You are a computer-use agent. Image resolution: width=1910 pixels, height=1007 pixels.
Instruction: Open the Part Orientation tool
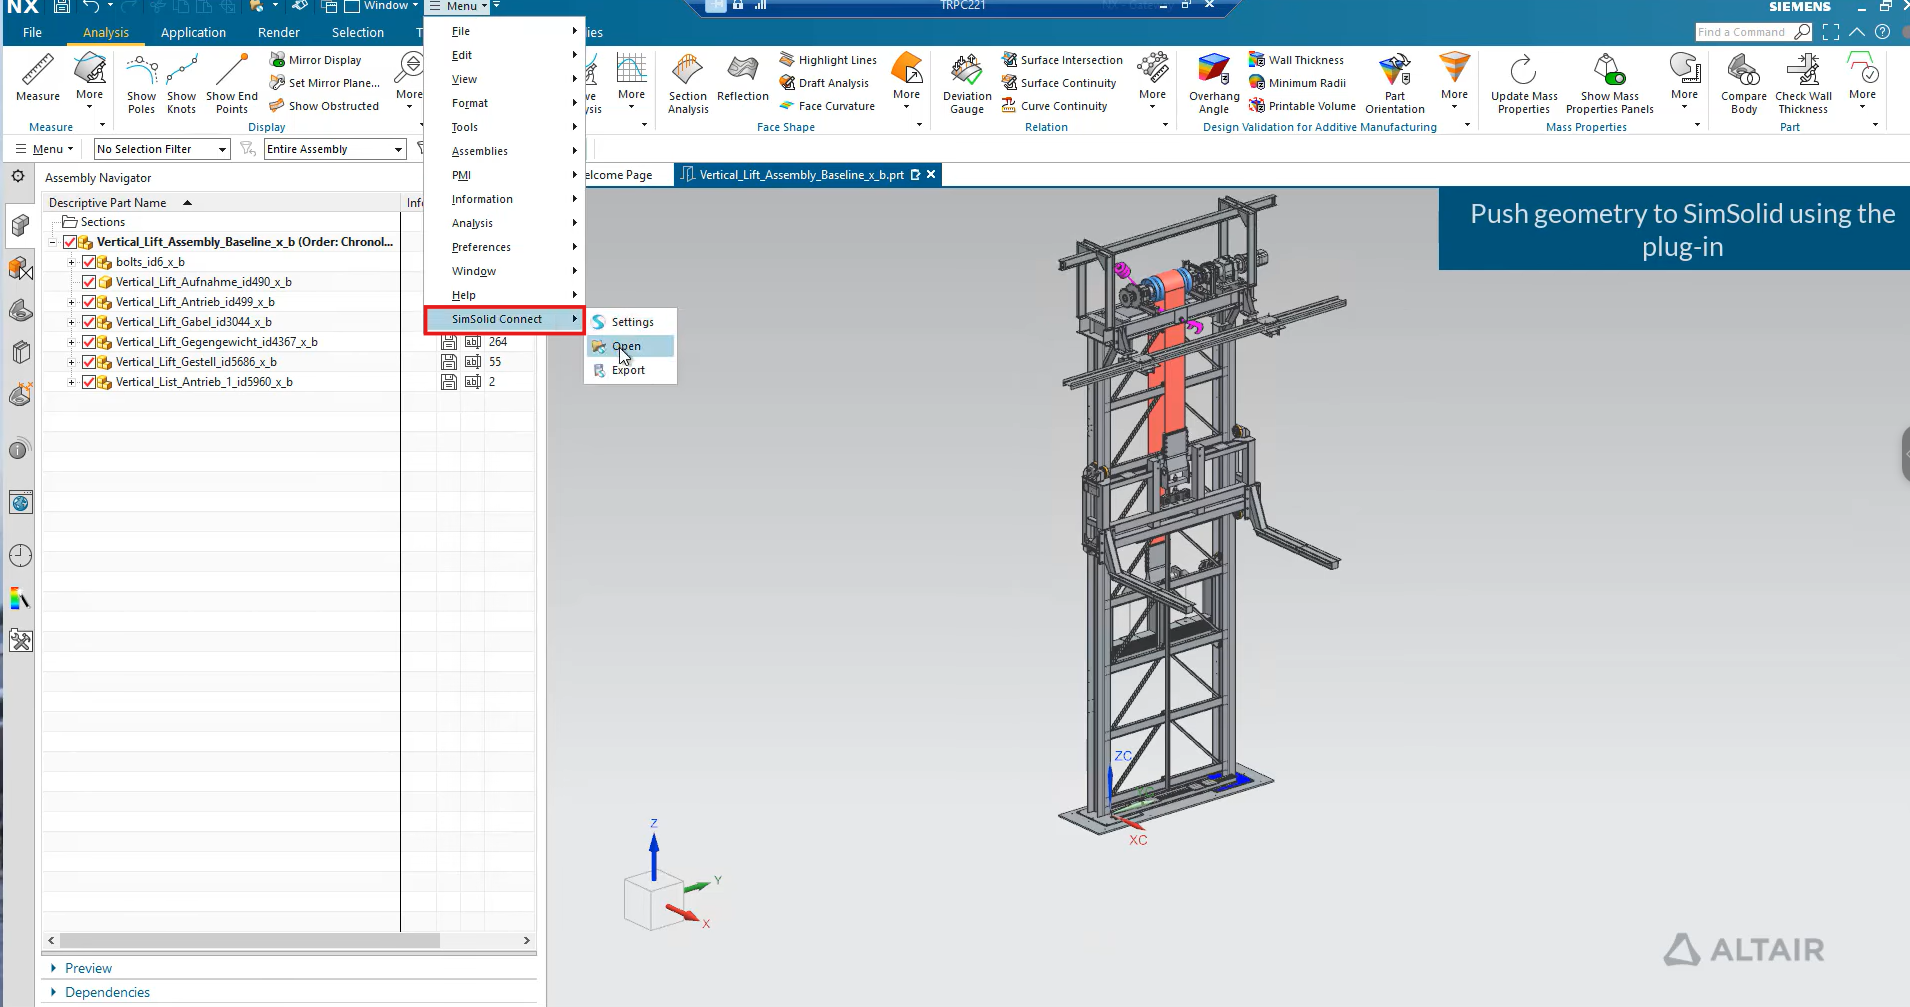(1395, 72)
